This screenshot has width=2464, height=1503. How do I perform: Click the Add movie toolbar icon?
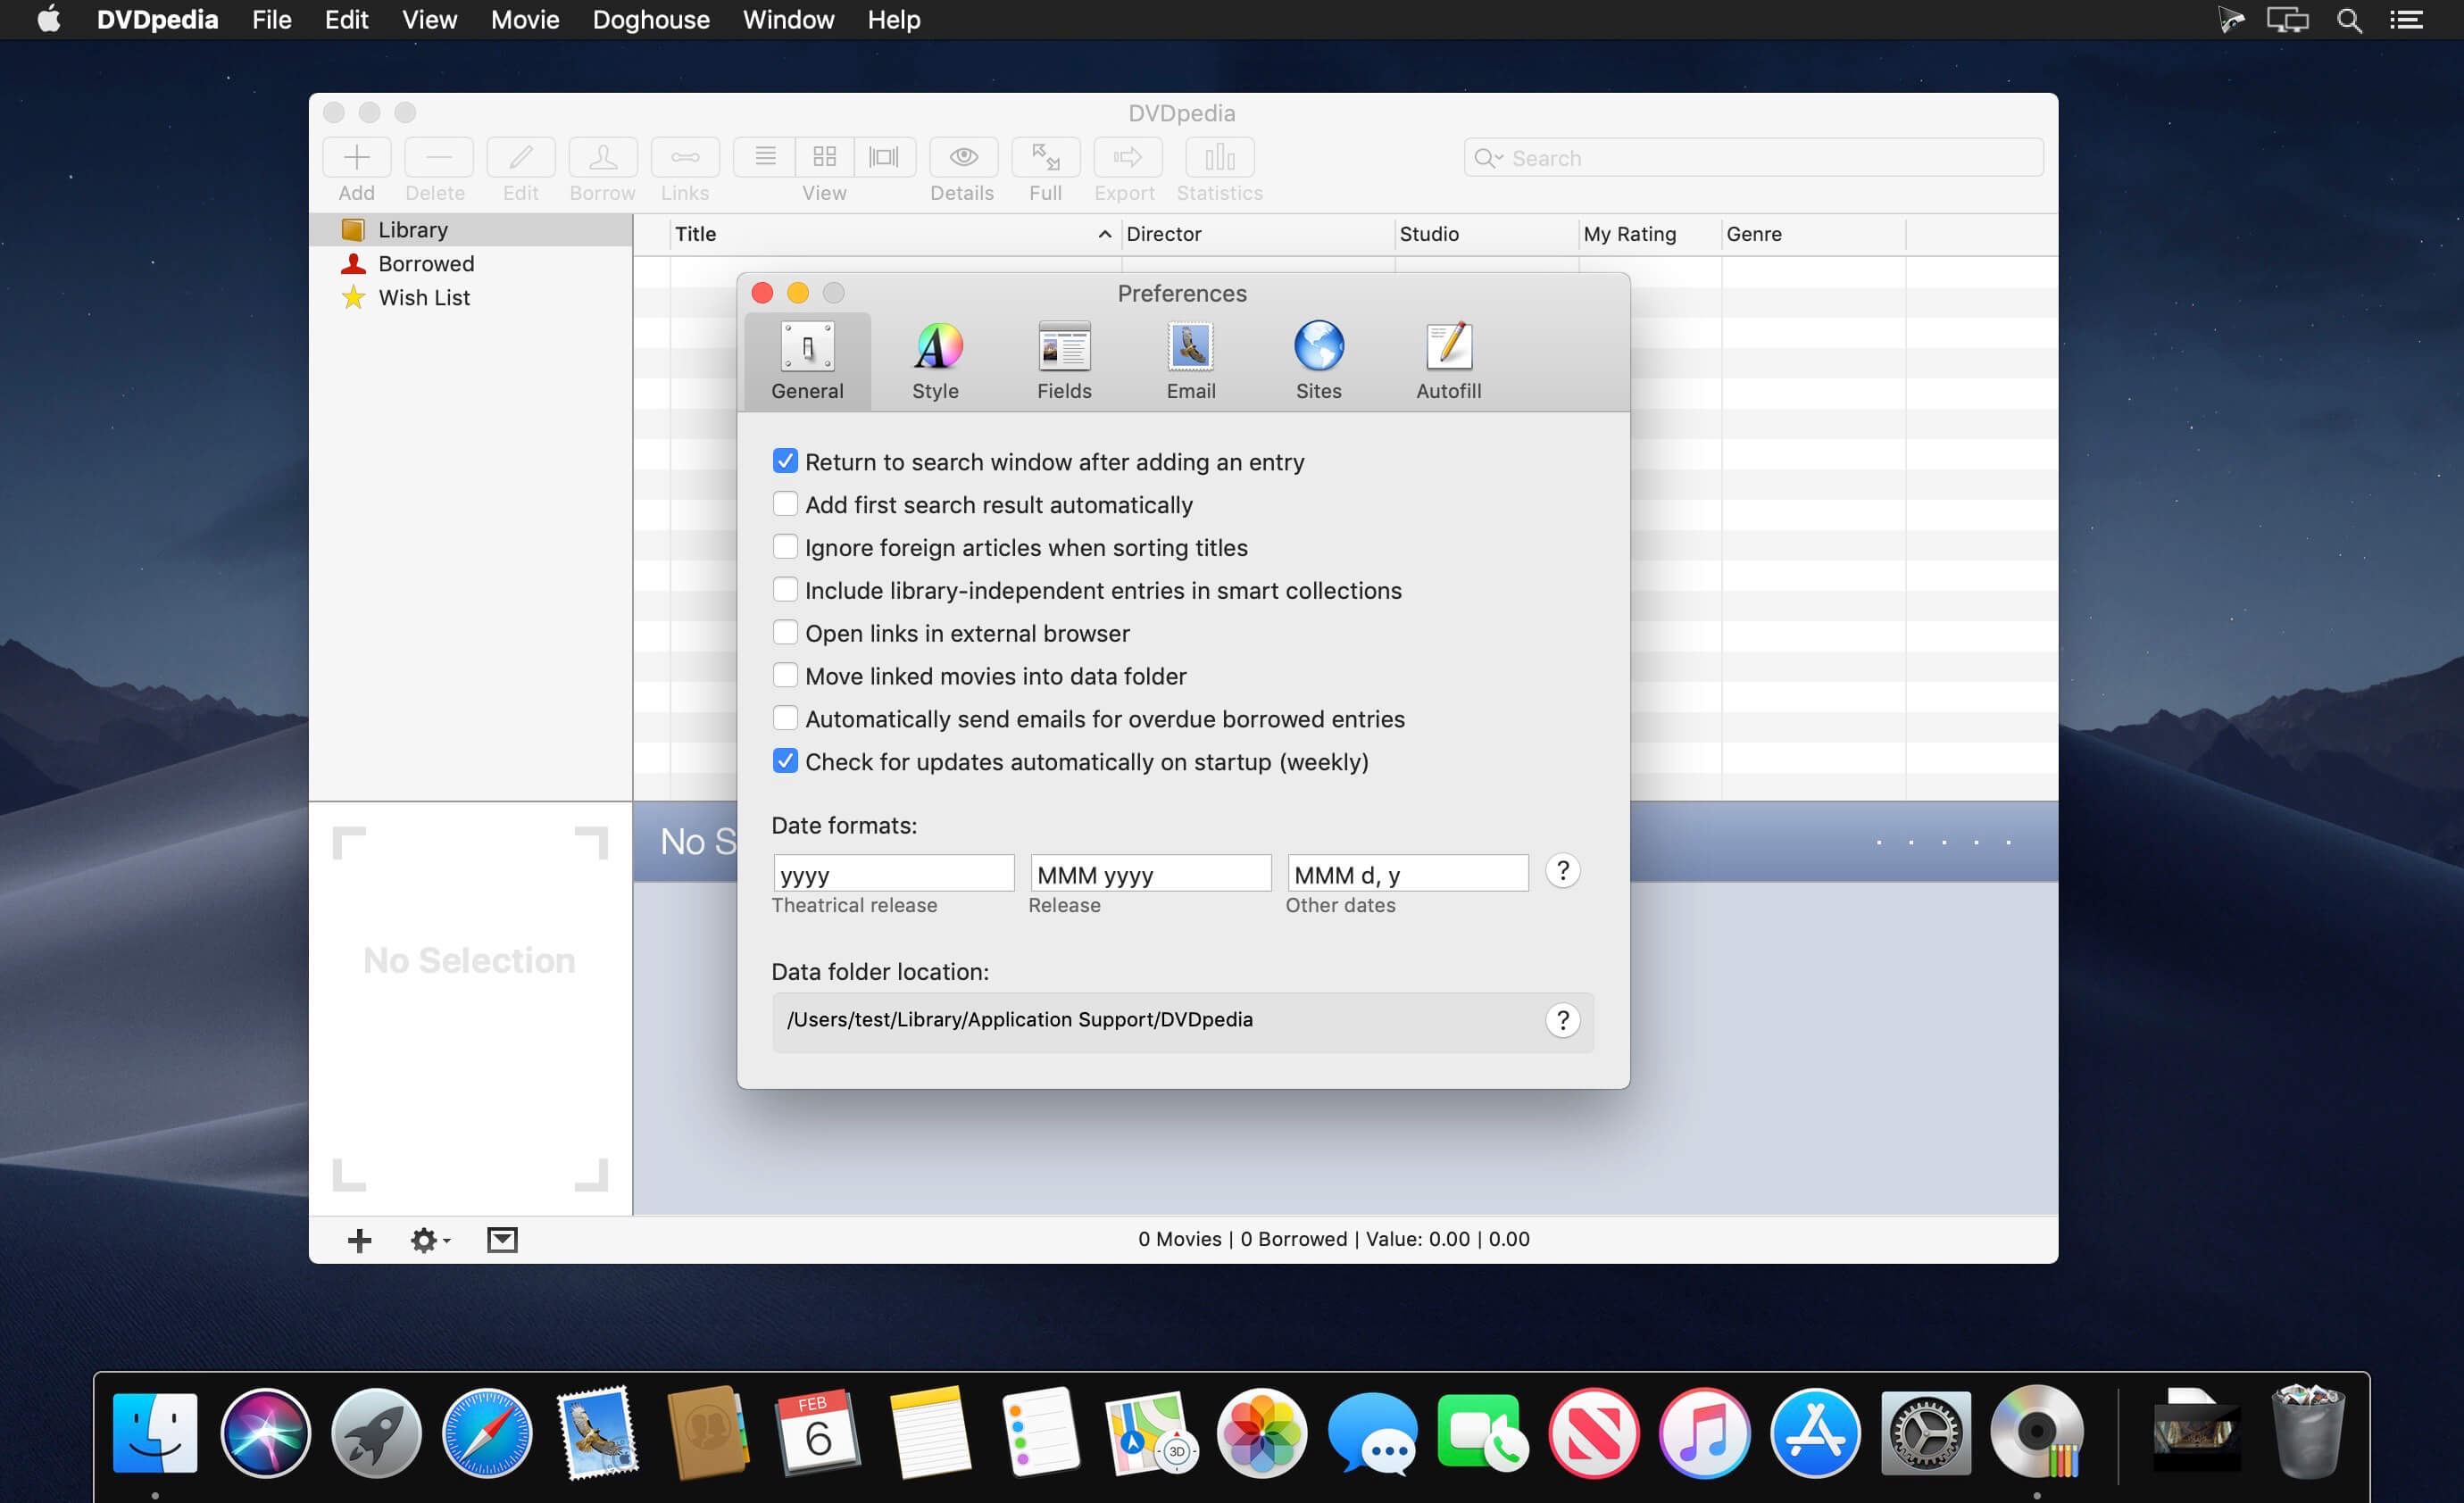pyautogui.click(x=356, y=158)
